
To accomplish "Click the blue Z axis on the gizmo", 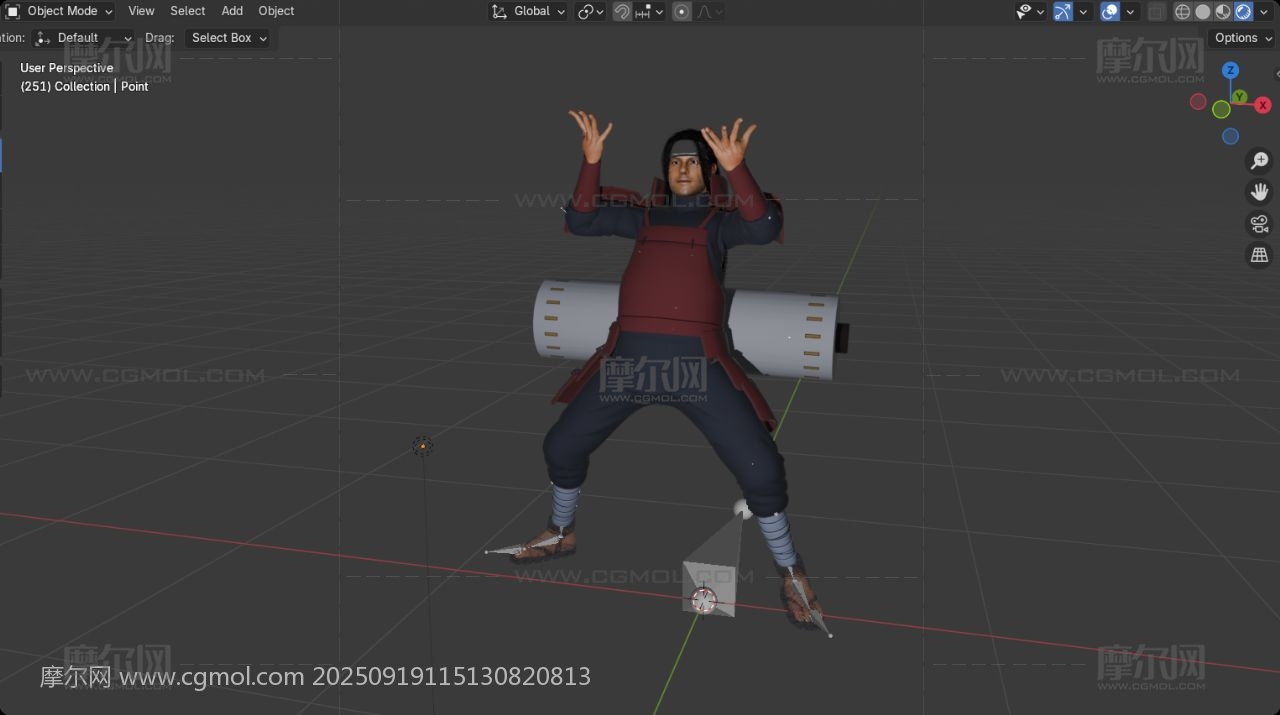I will [1231, 70].
